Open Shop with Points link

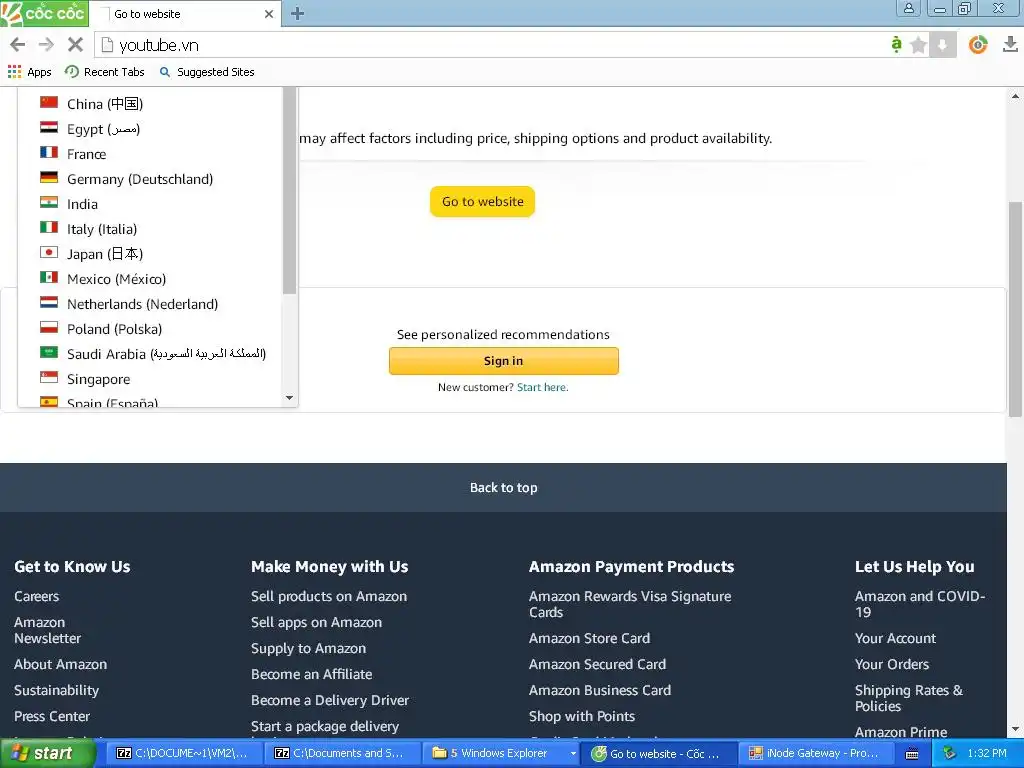[582, 716]
